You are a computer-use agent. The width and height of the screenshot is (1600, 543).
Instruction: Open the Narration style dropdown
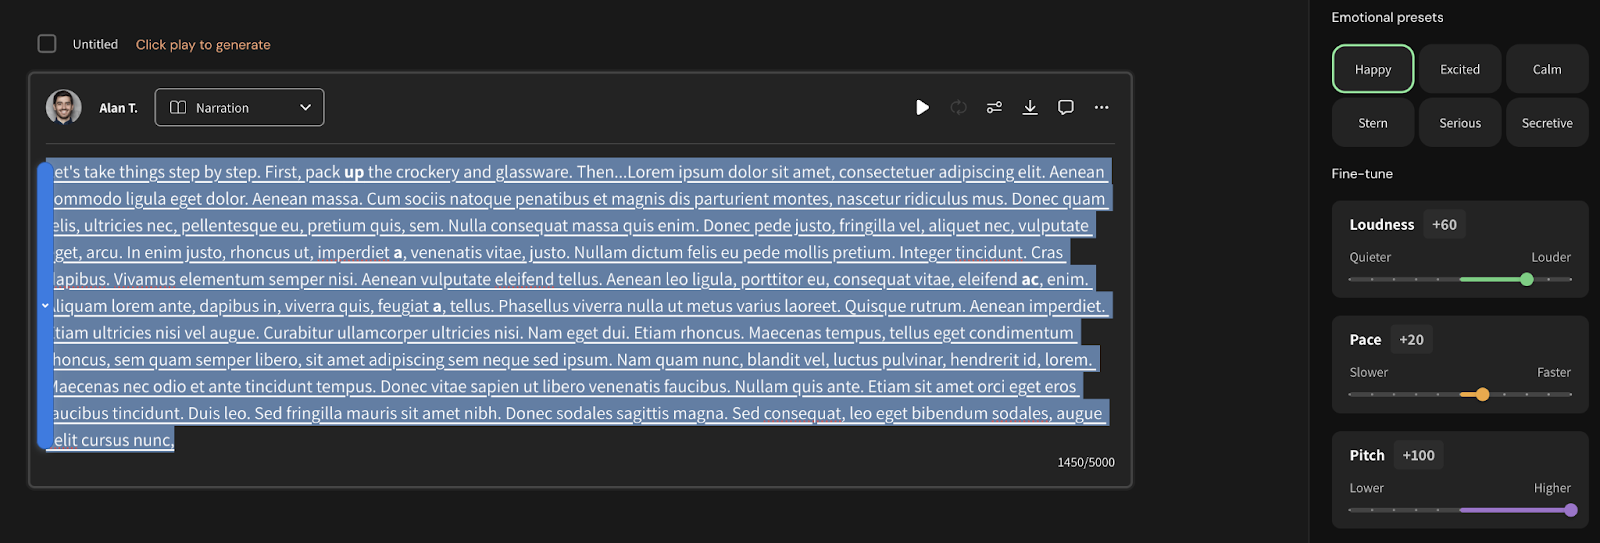click(239, 108)
